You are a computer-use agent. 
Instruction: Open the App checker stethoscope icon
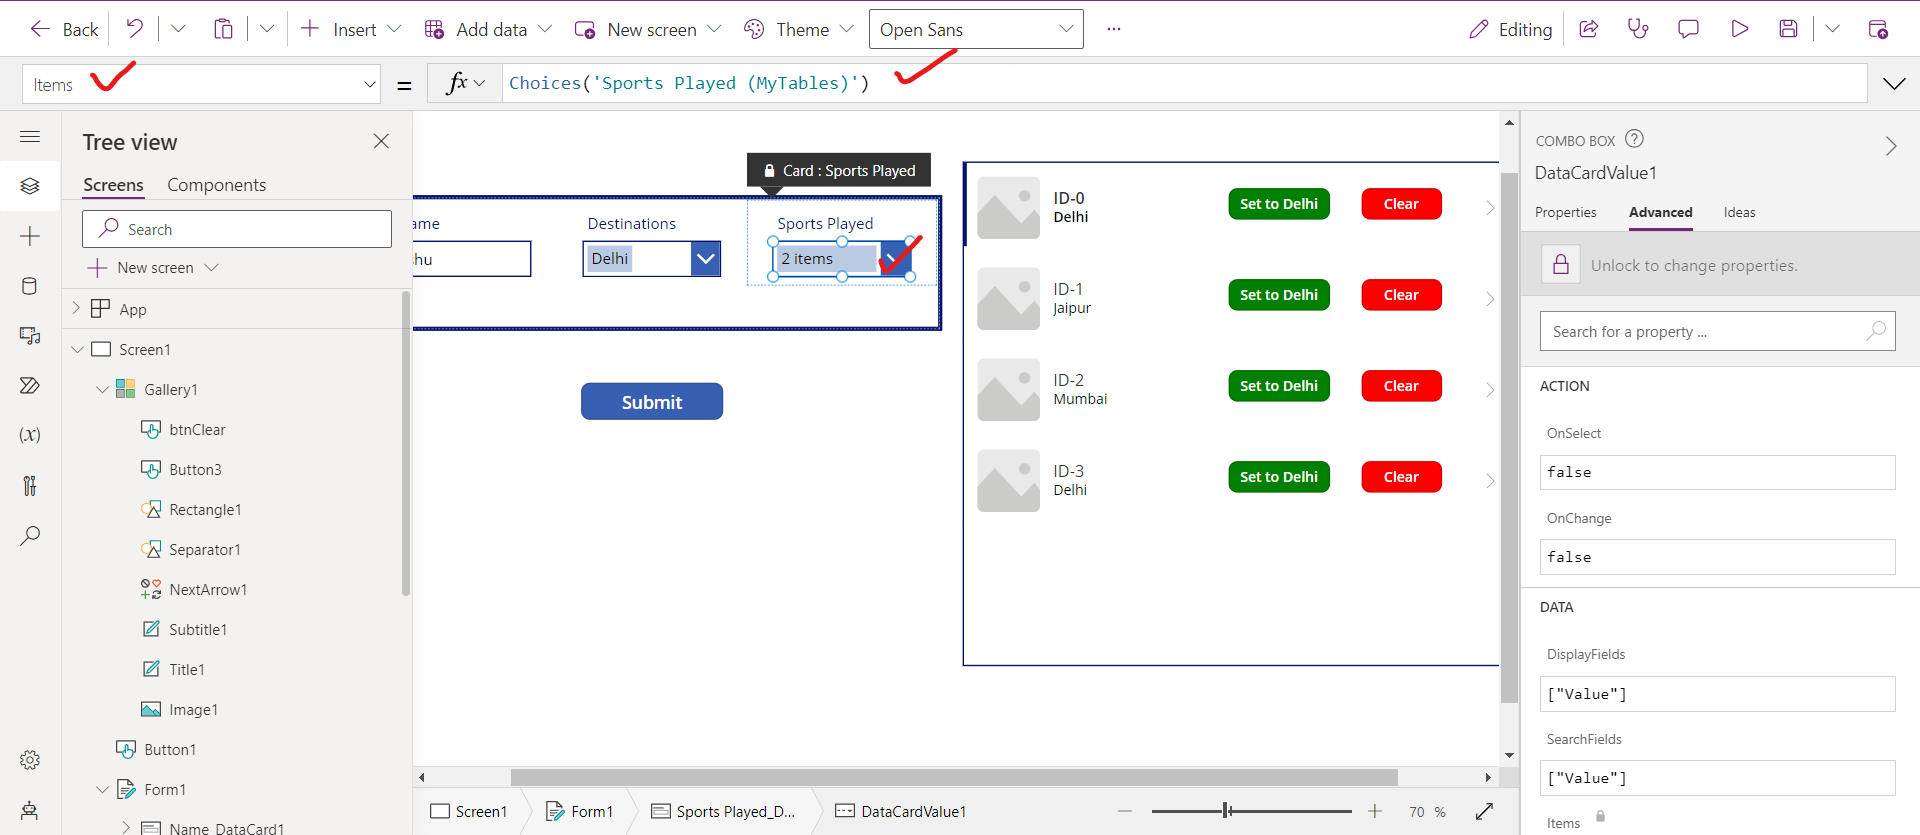(x=1638, y=29)
